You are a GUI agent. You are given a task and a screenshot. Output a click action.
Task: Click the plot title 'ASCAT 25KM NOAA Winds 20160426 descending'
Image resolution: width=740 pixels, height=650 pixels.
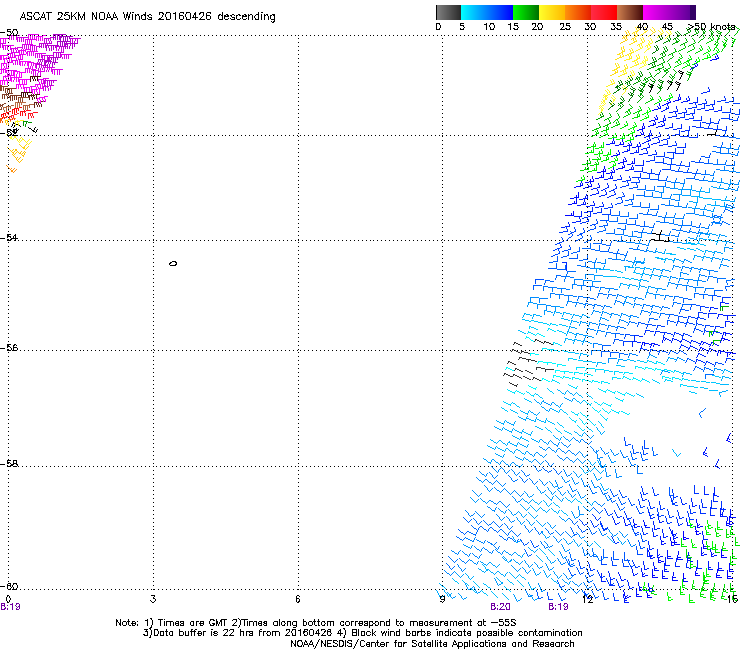[148, 17]
